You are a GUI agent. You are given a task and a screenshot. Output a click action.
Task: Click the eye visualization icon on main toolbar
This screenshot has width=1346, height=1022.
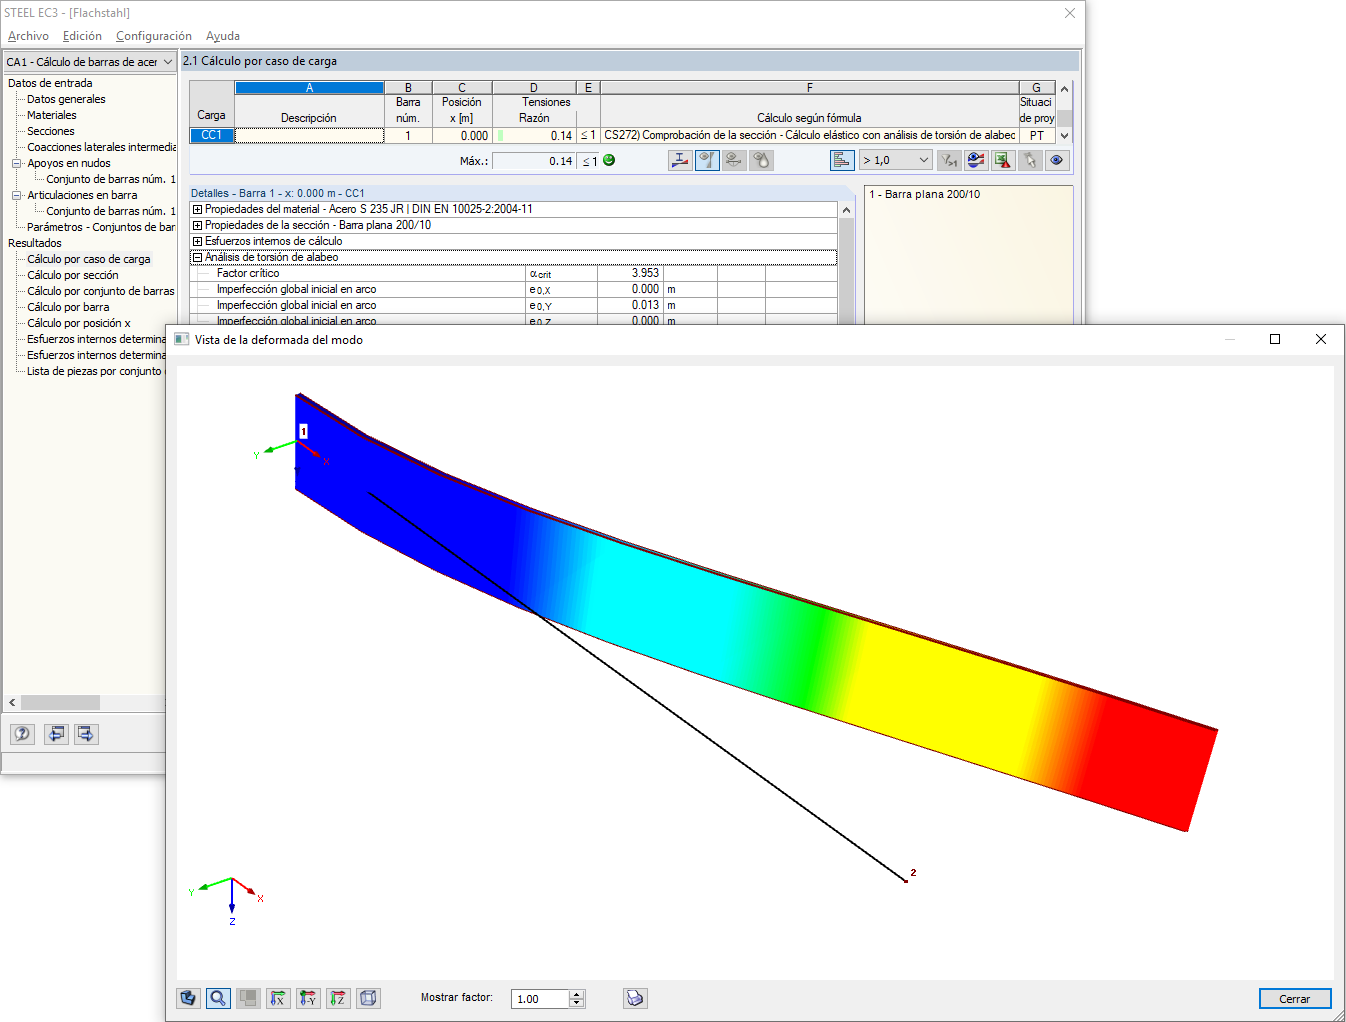[x=1057, y=159]
